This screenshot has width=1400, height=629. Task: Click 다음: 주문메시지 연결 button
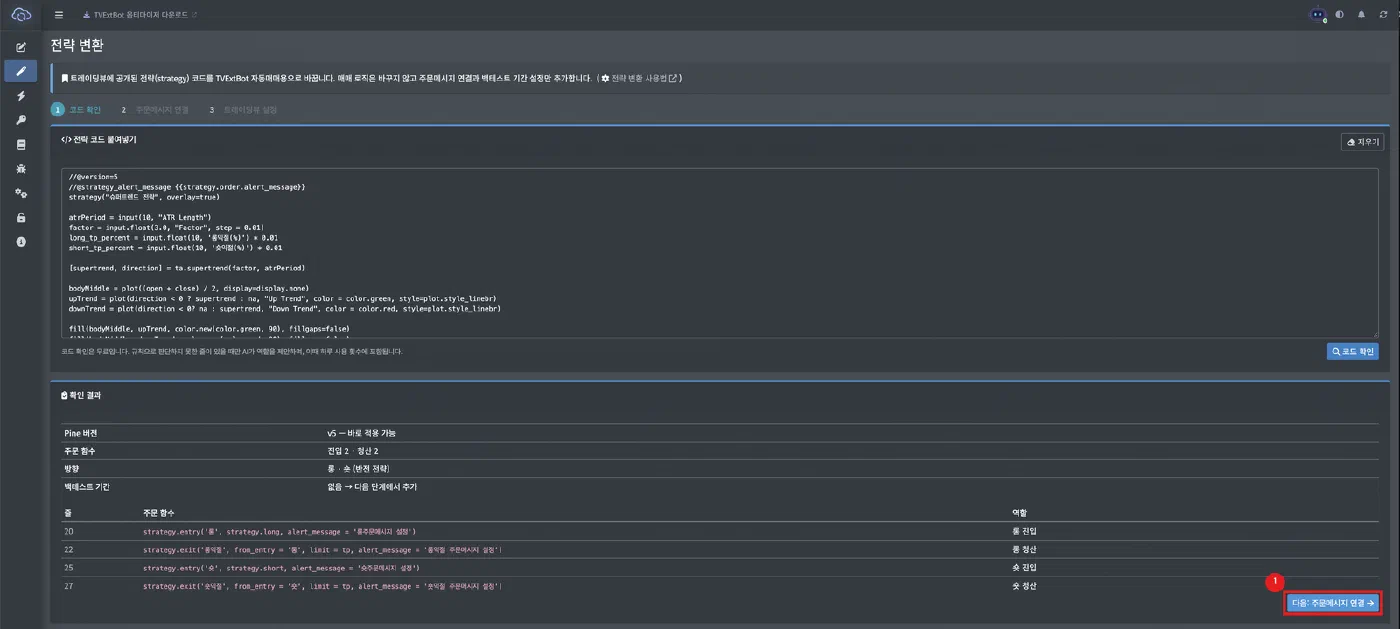click(x=1333, y=603)
